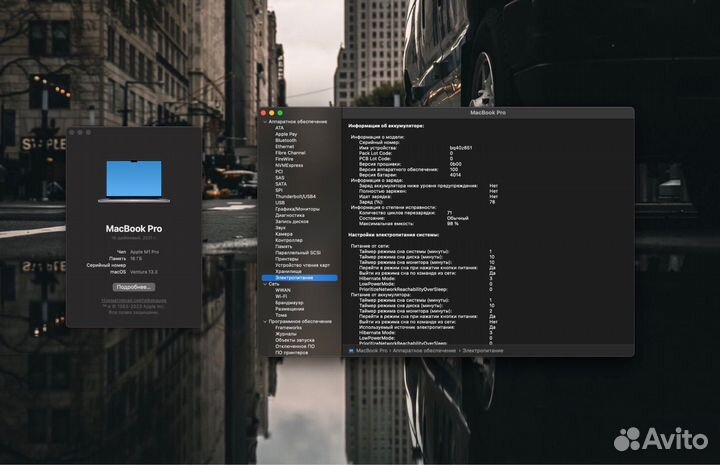The image size is (720, 465).
Task: Choose Графика/Мониторы in the sidebar
Action: (297, 209)
